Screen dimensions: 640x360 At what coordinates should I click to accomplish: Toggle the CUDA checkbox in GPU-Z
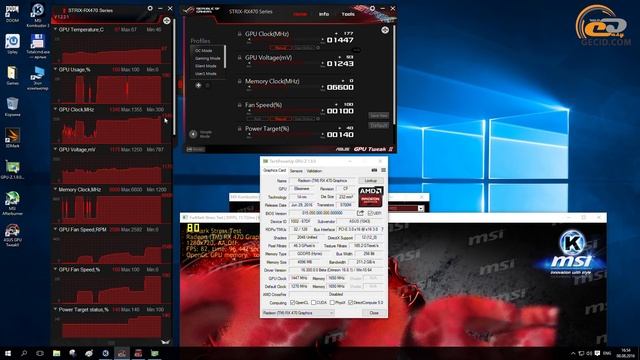pos(313,303)
